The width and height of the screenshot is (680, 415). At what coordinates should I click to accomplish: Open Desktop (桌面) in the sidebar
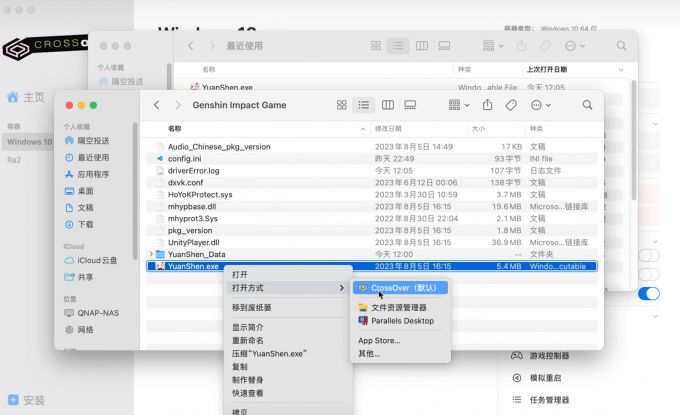click(x=79, y=191)
